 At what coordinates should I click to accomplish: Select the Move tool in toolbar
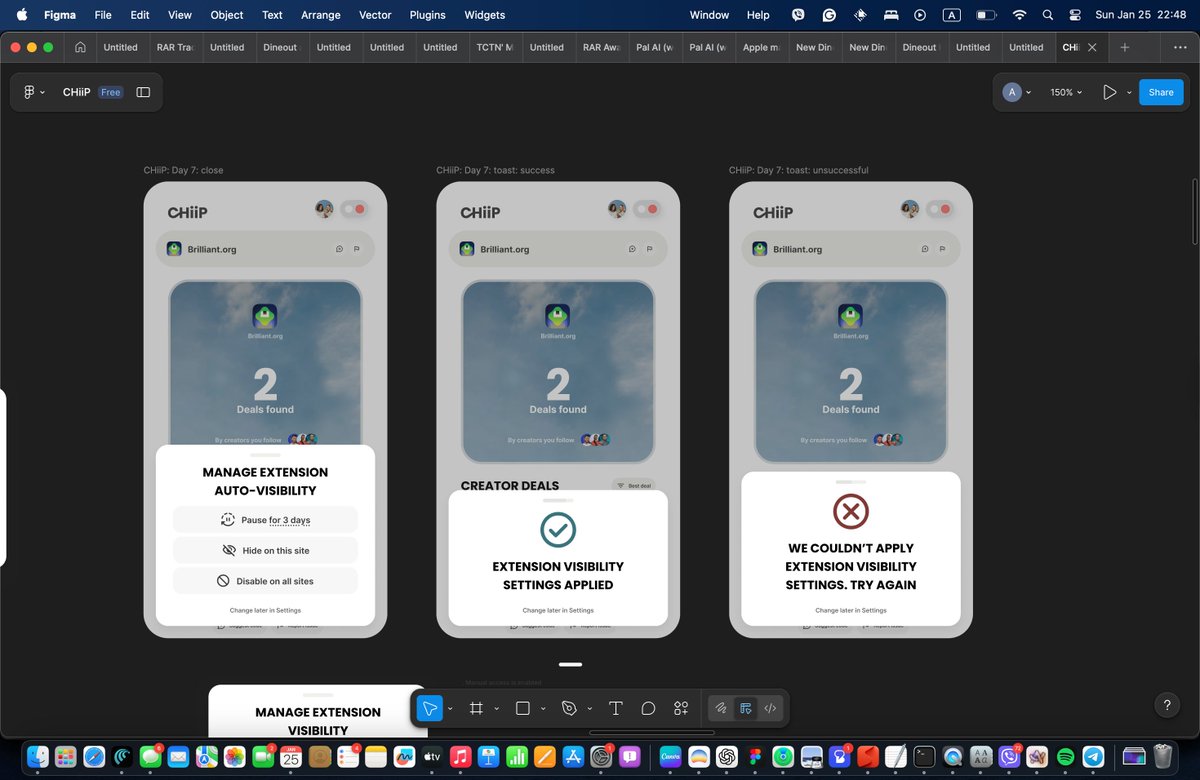pos(429,708)
